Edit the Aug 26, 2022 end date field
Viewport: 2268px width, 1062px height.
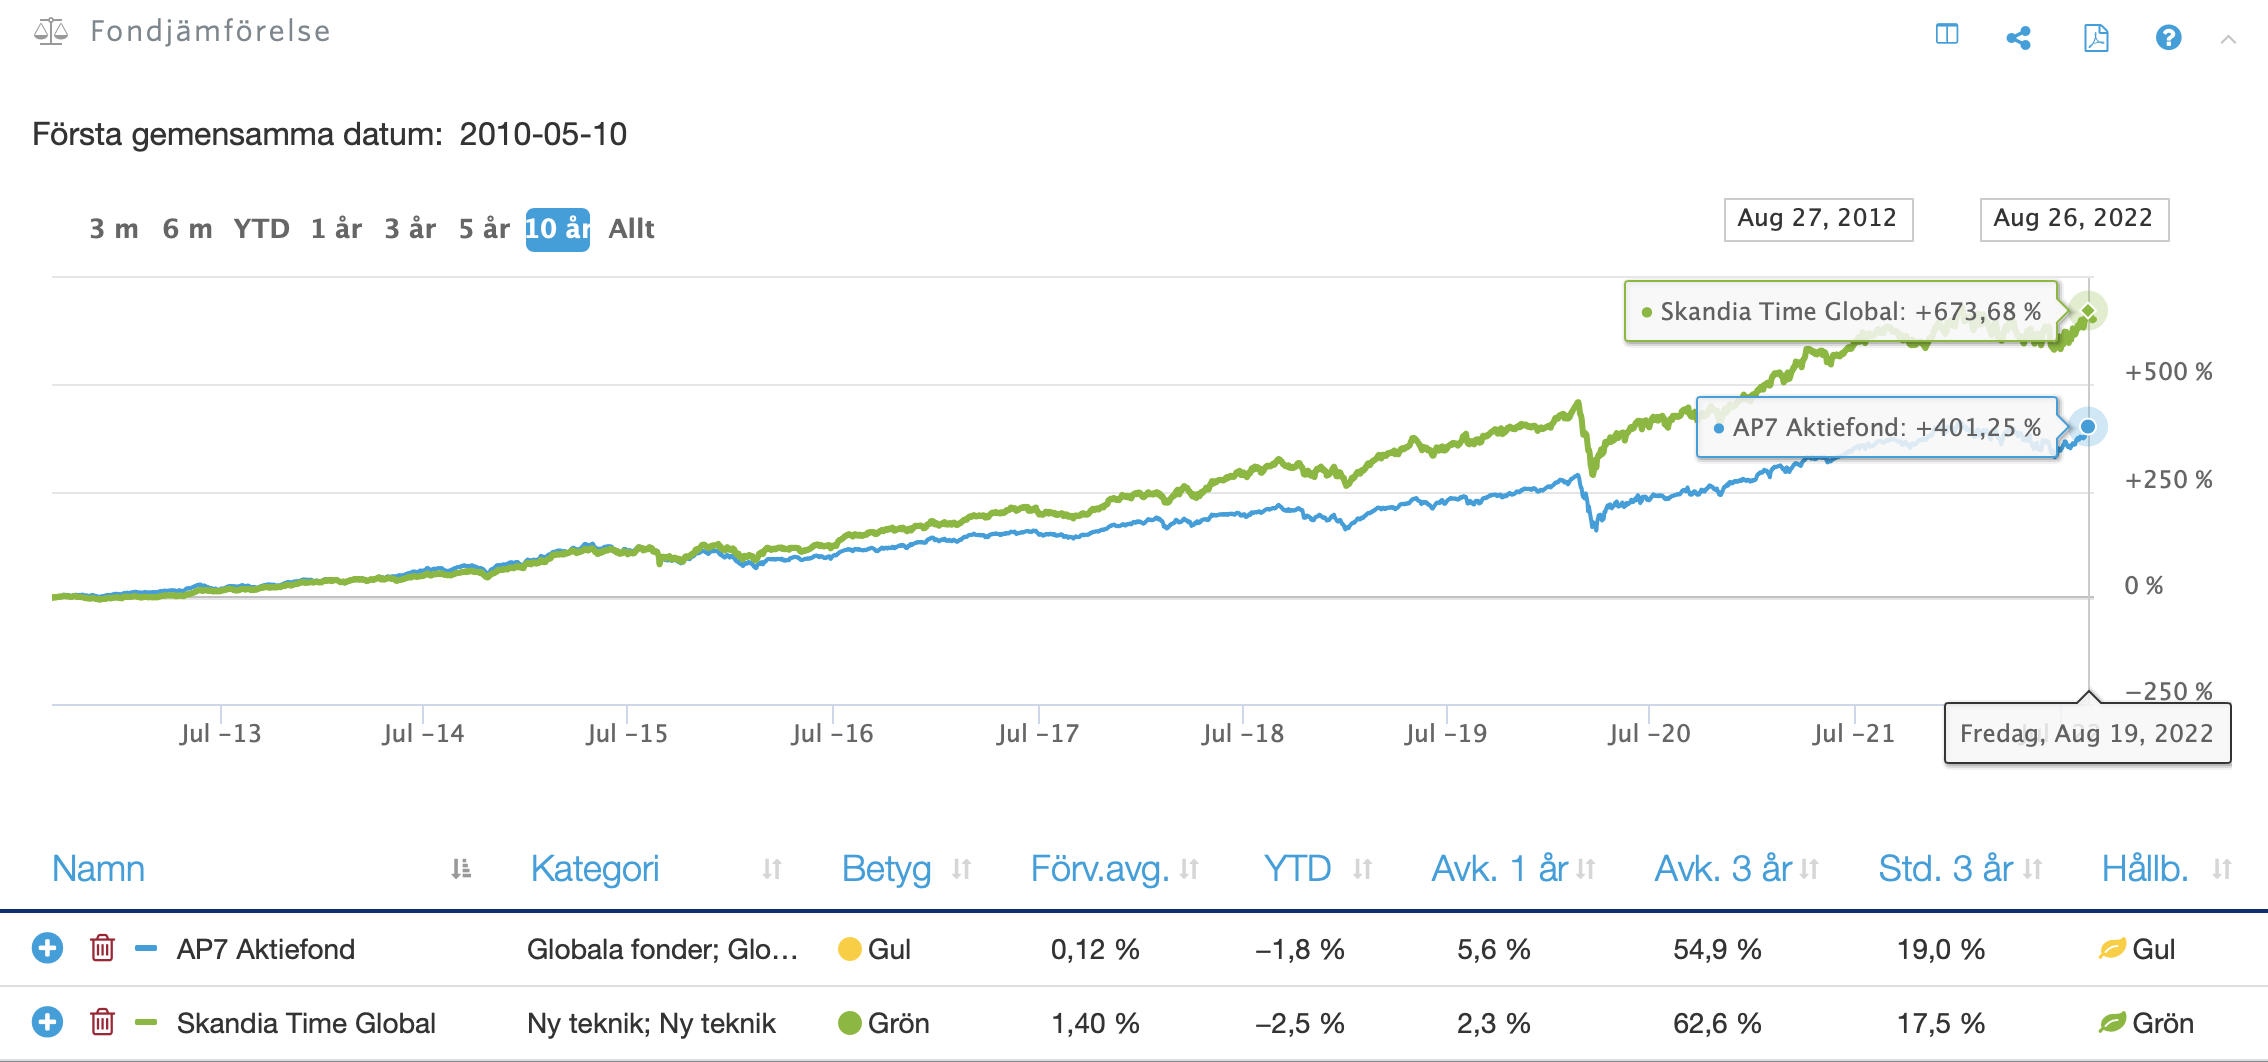click(x=2074, y=219)
